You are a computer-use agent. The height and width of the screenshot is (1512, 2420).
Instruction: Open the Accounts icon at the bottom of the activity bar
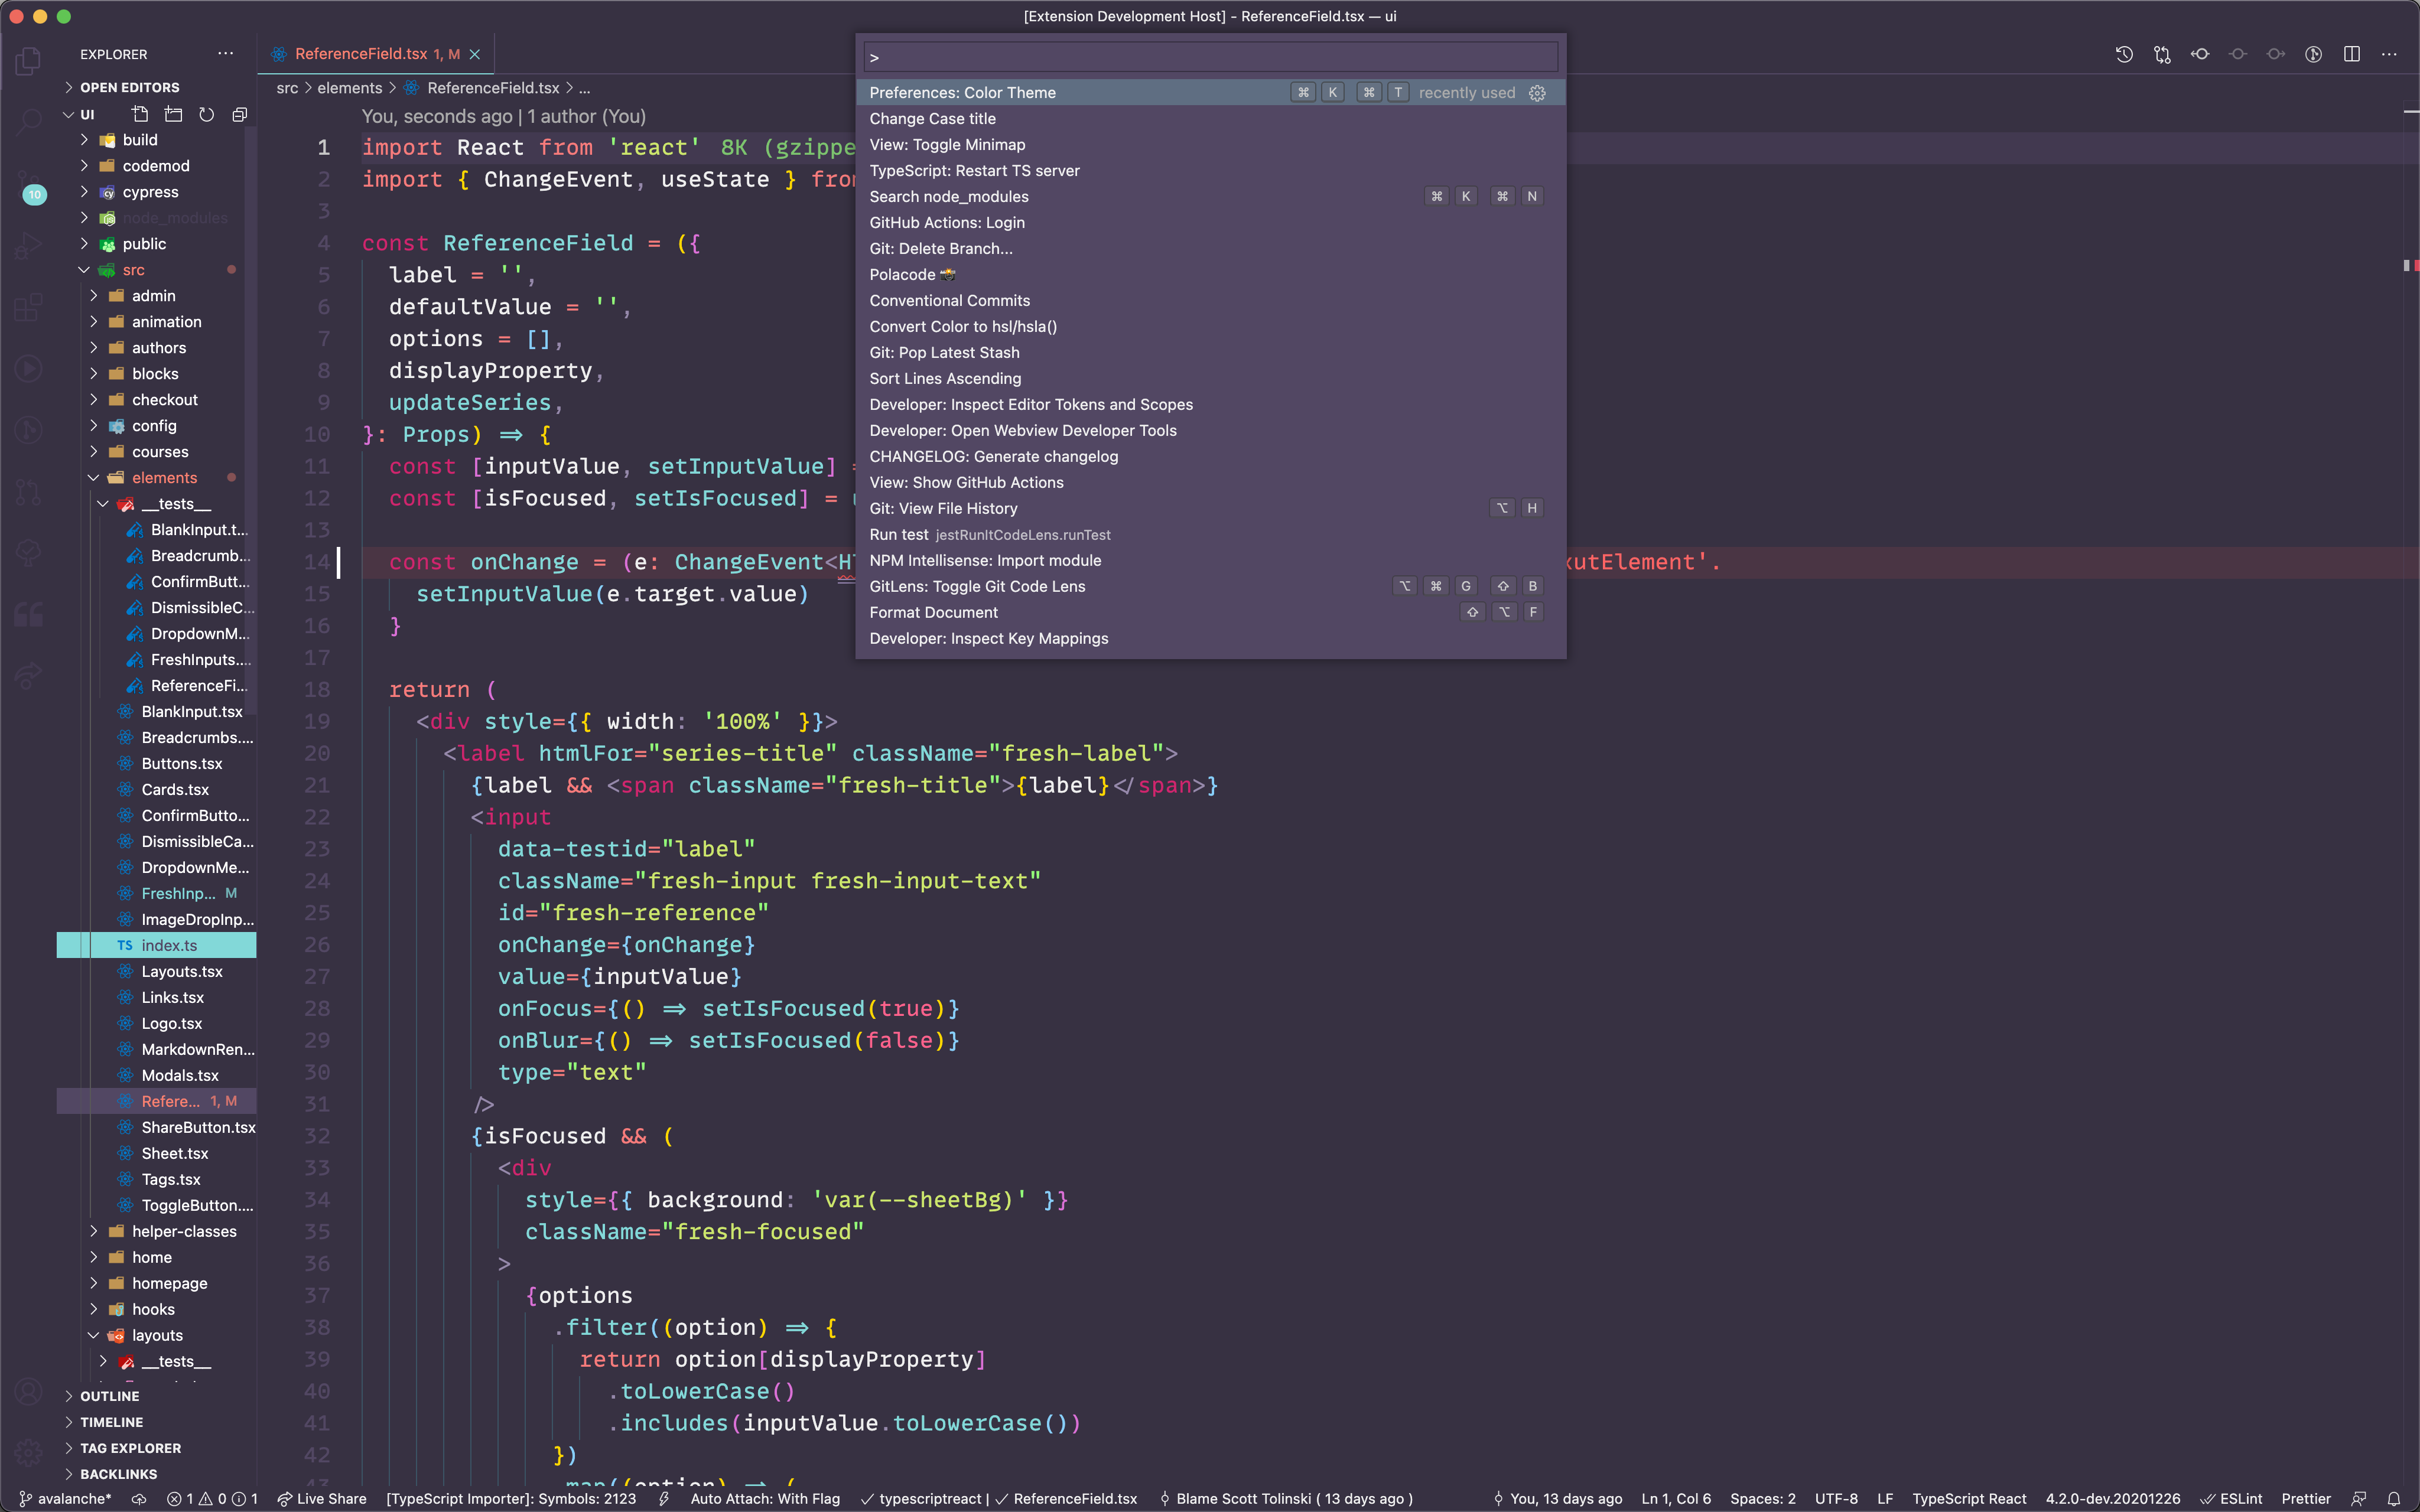click(x=29, y=1392)
